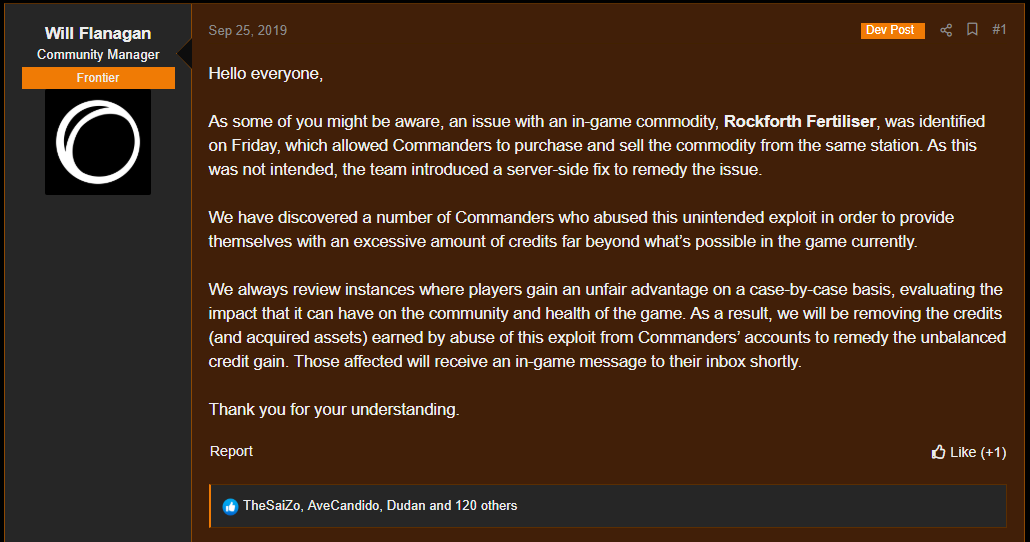Open Will Flanagan's avatar image
The width and height of the screenshot is (1030, 542).
[x=98, y=142]
